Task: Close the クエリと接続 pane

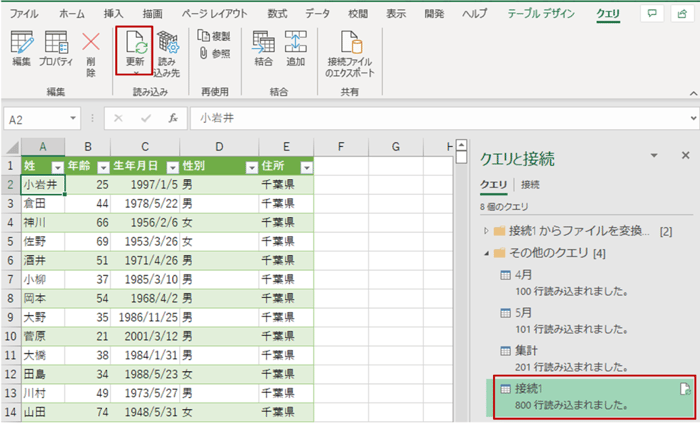Action: tap(686, 155)
